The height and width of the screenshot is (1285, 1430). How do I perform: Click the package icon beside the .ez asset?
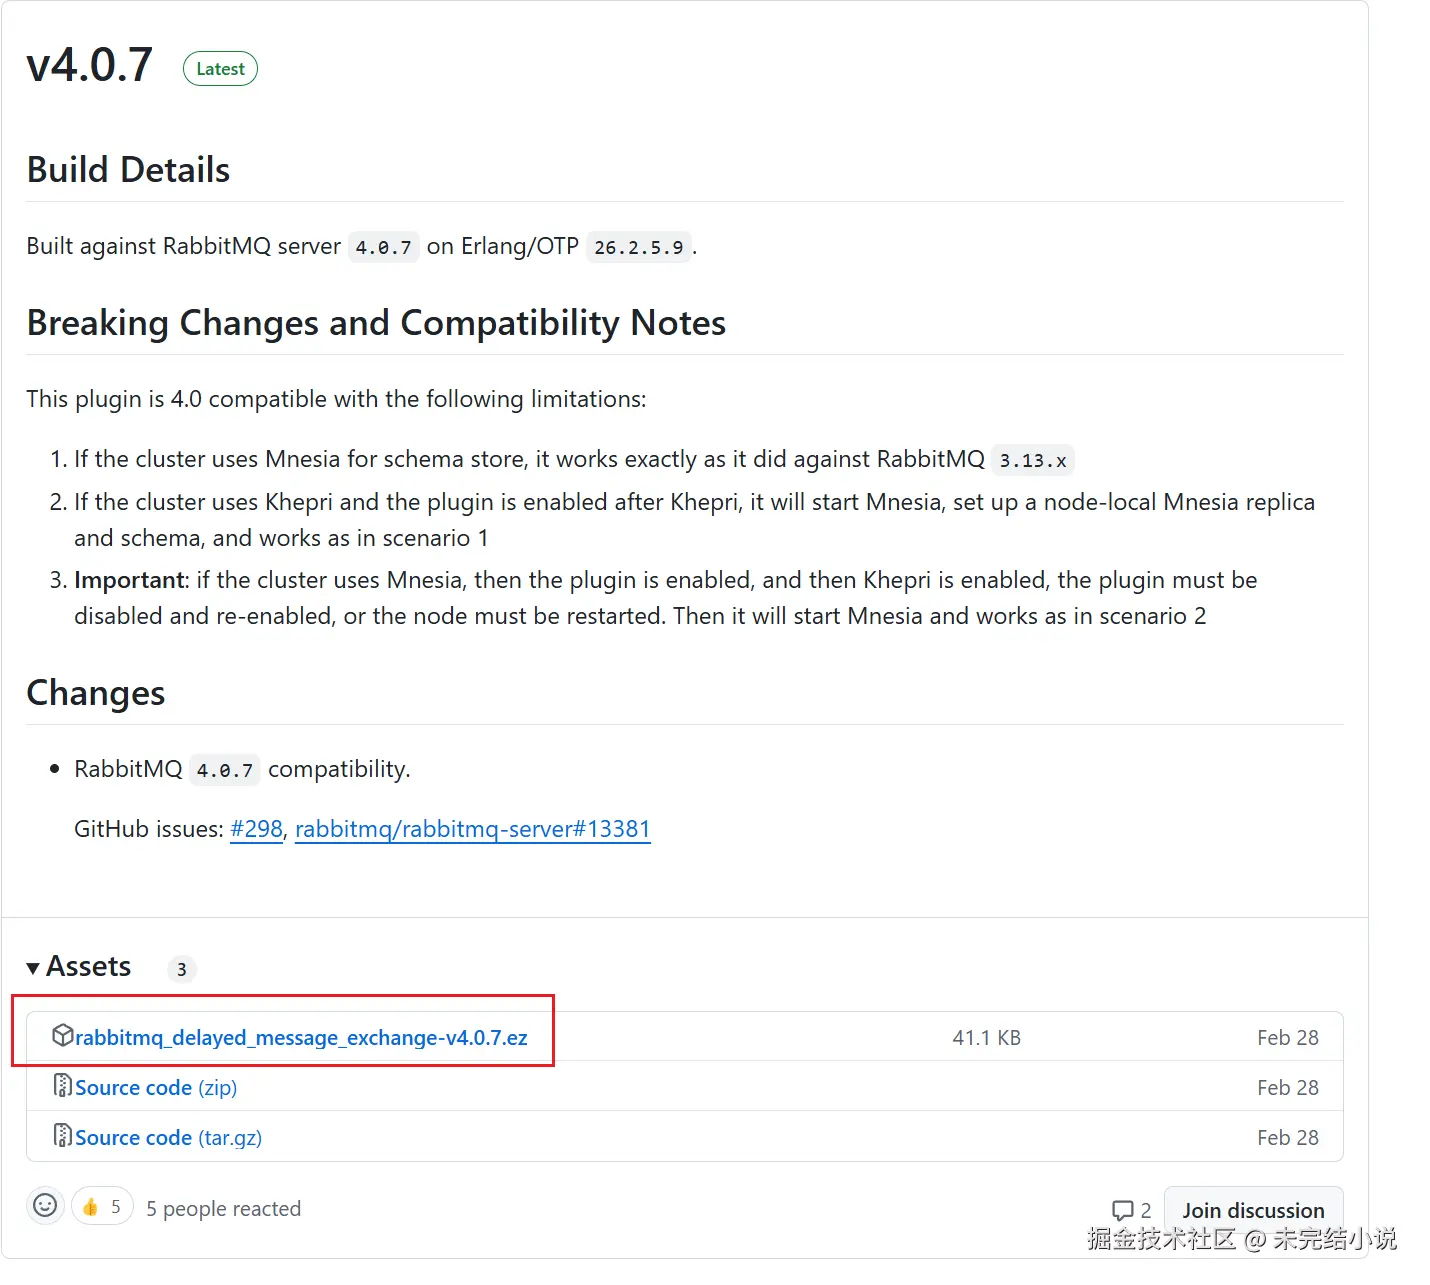[x=62, y=1036]
